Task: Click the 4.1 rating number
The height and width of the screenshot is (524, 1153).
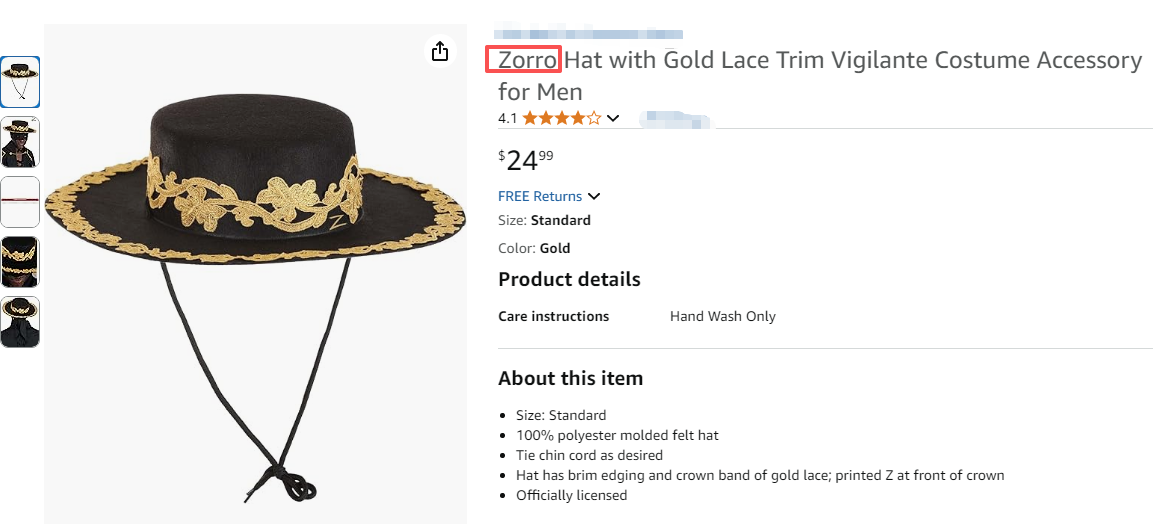Action: click(508, 118)
